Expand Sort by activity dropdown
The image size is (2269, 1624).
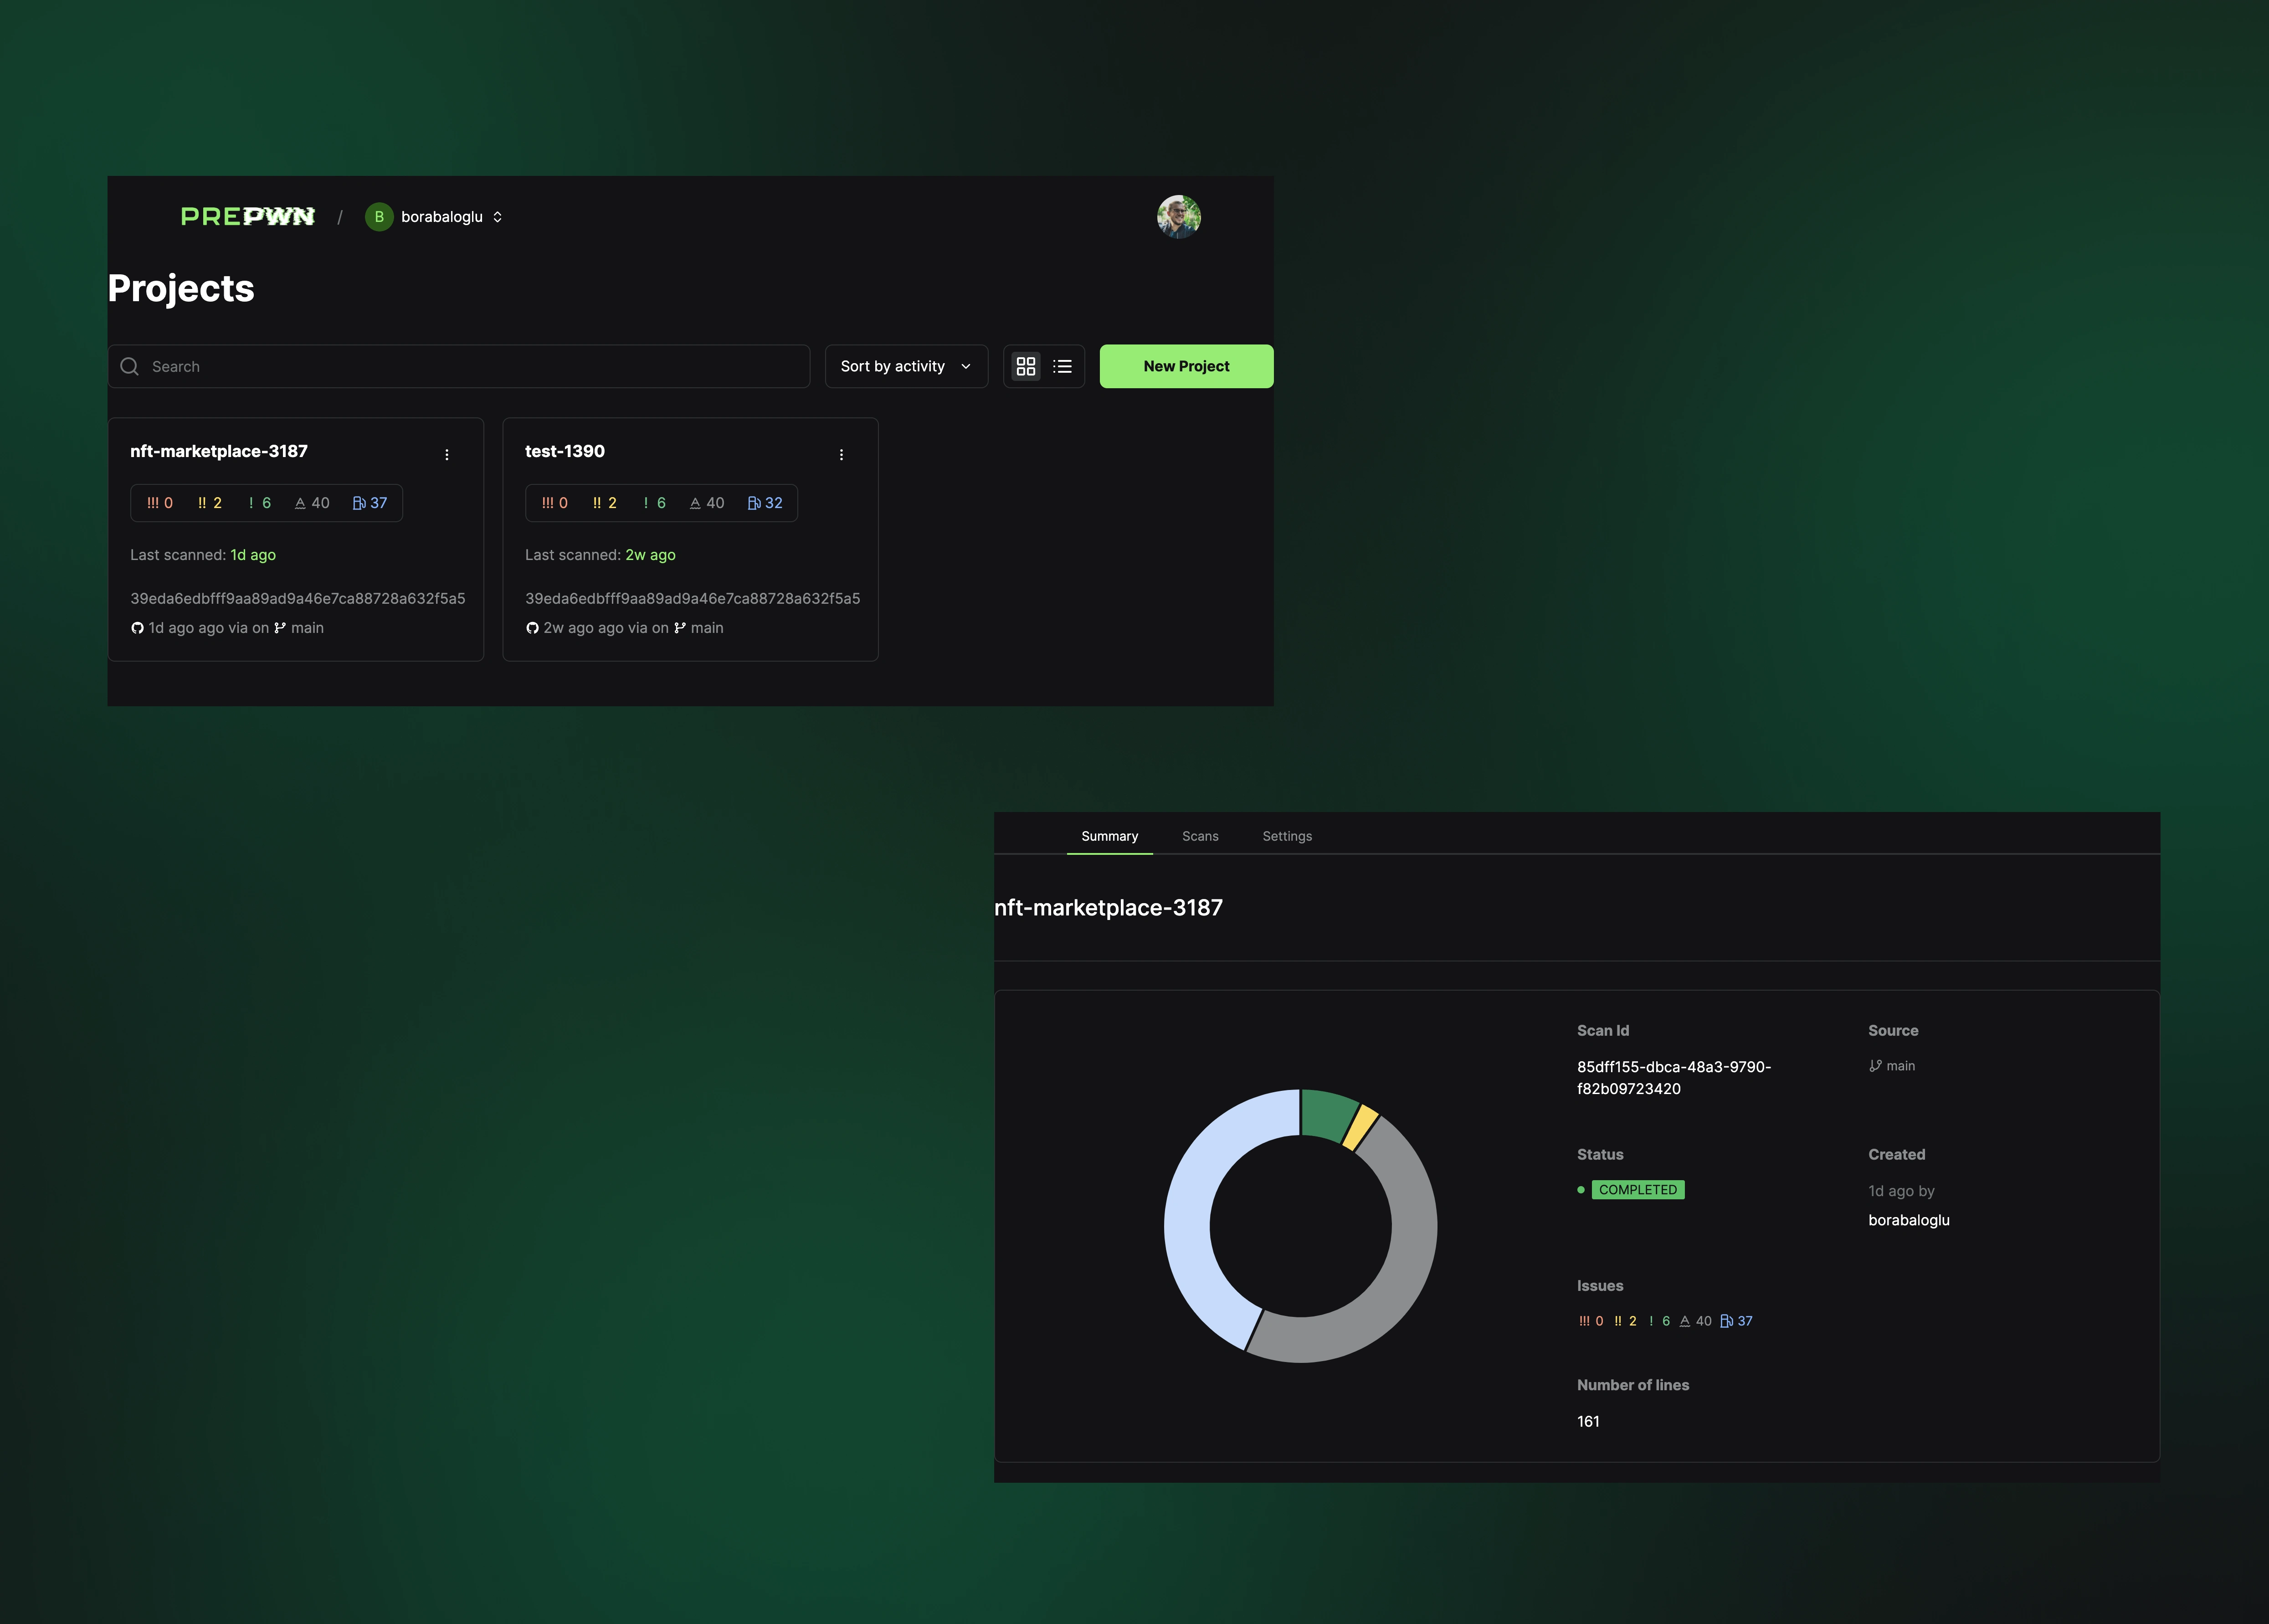point(905,365)
